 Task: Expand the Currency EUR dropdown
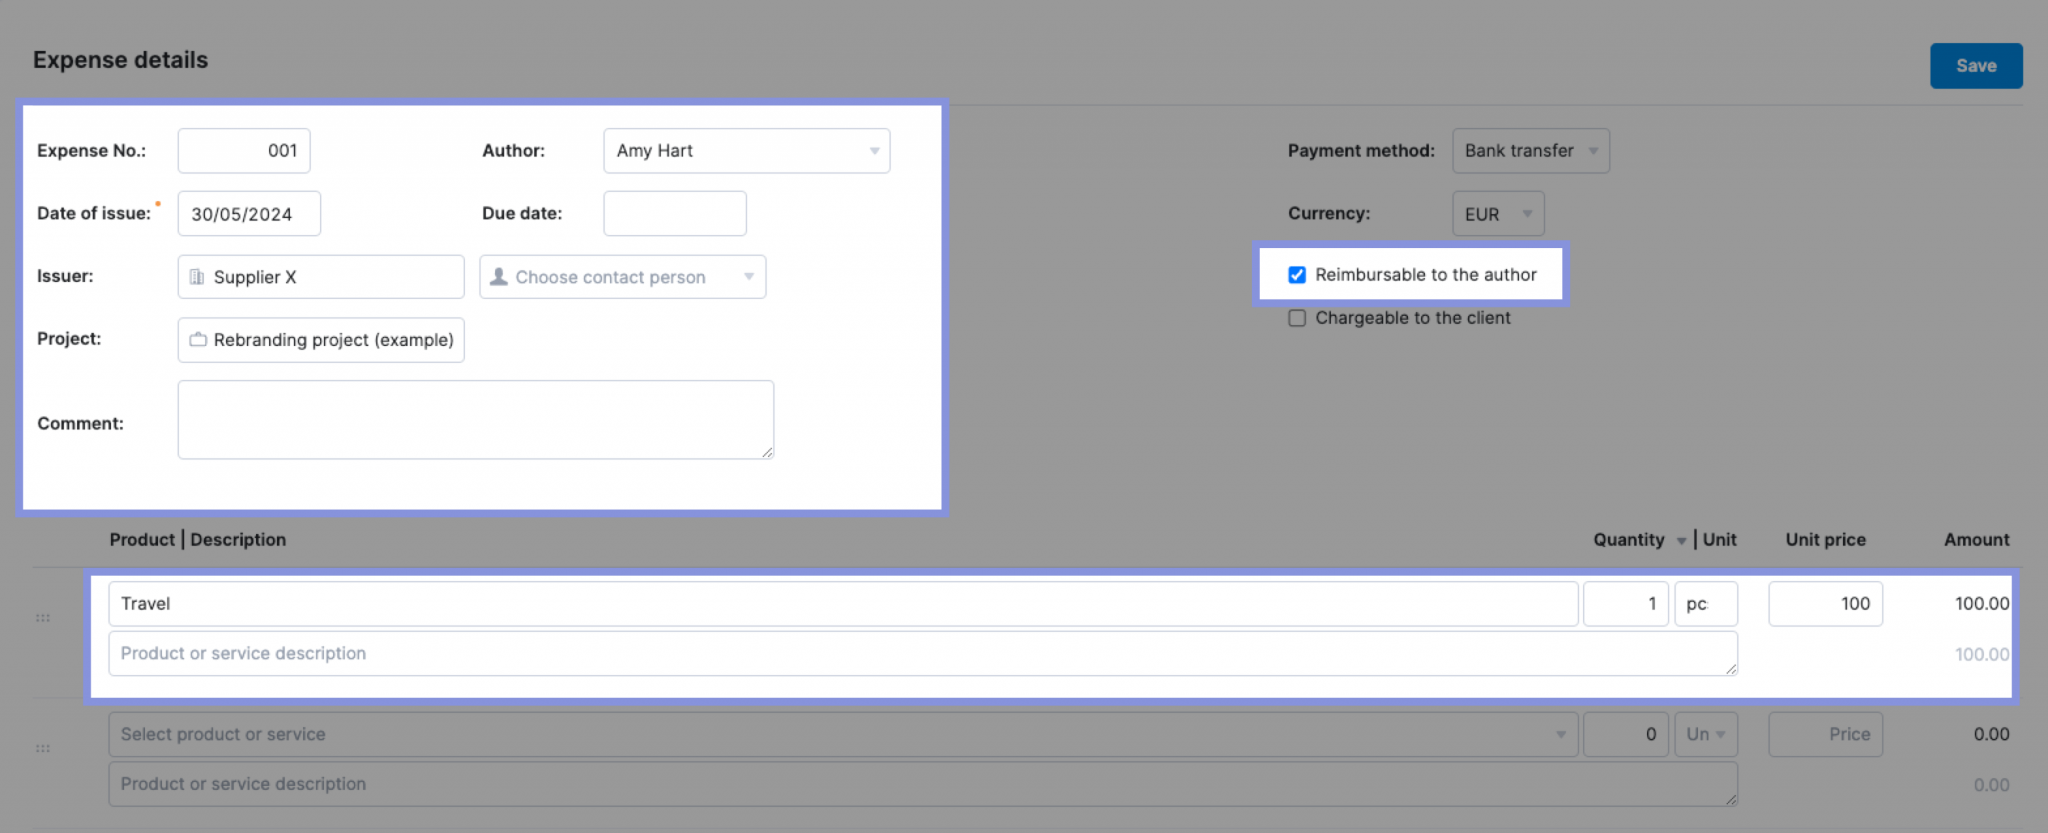click(x=1497, y=214)
